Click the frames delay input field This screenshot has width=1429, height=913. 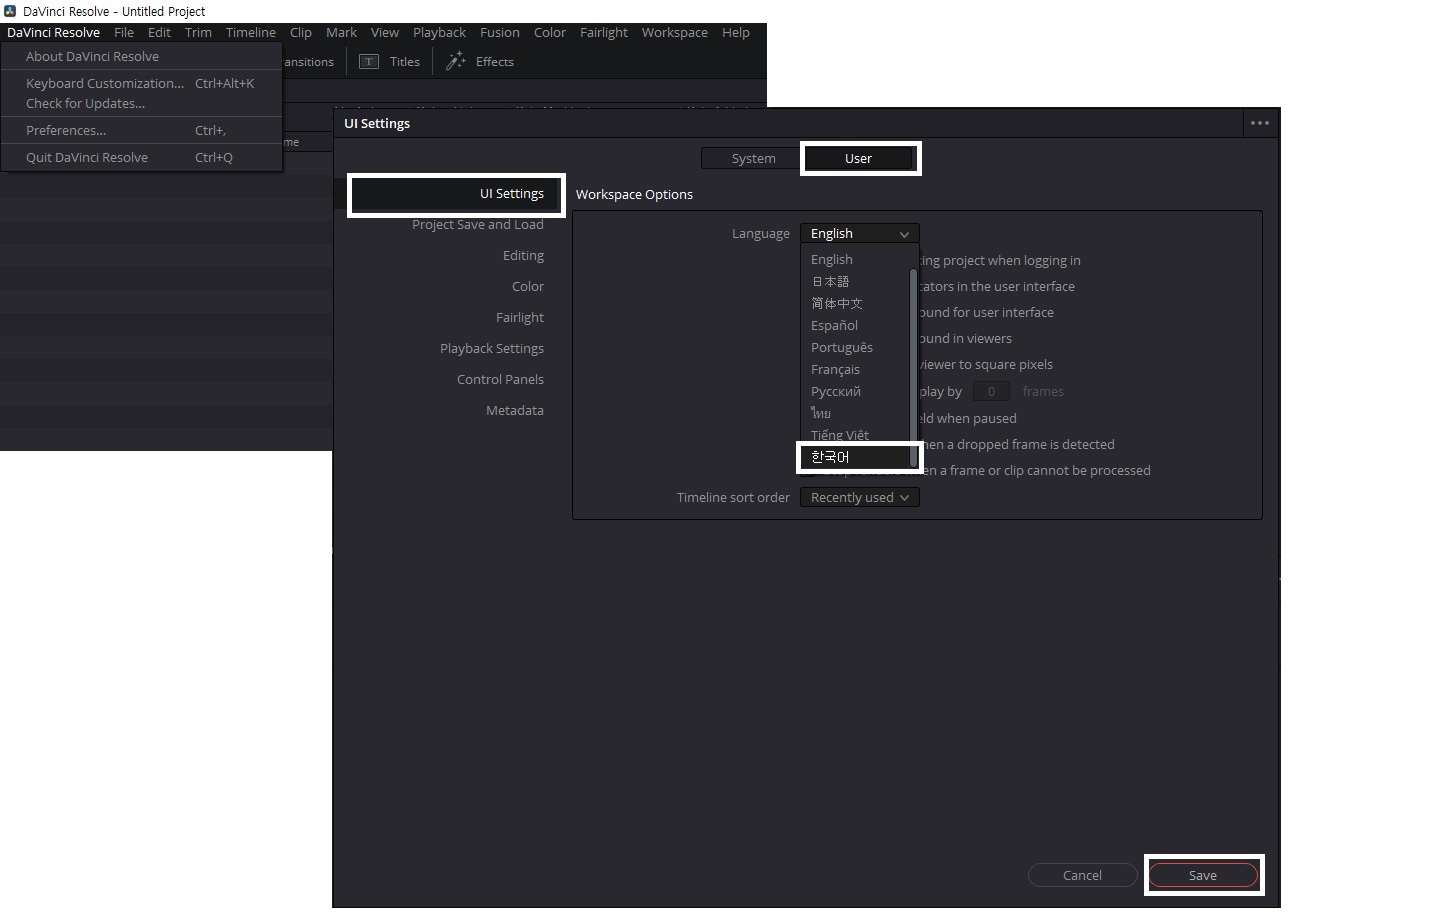pos(991,391)
